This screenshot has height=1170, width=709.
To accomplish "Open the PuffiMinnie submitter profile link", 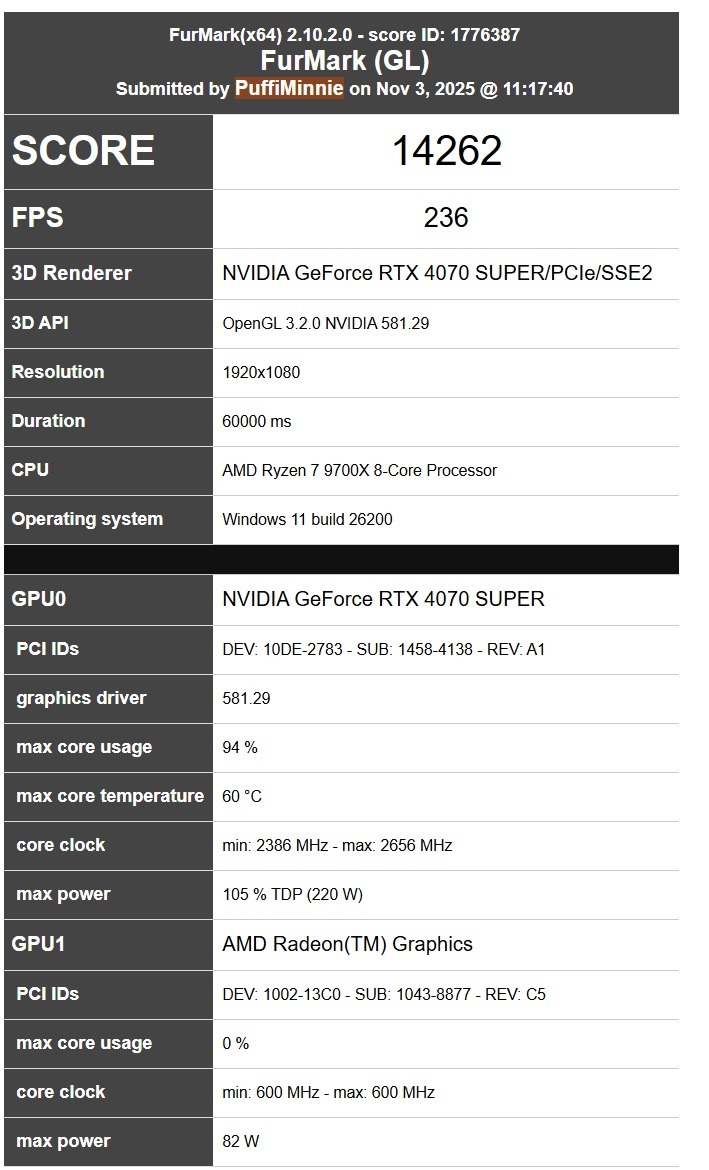I will (289, 89).
